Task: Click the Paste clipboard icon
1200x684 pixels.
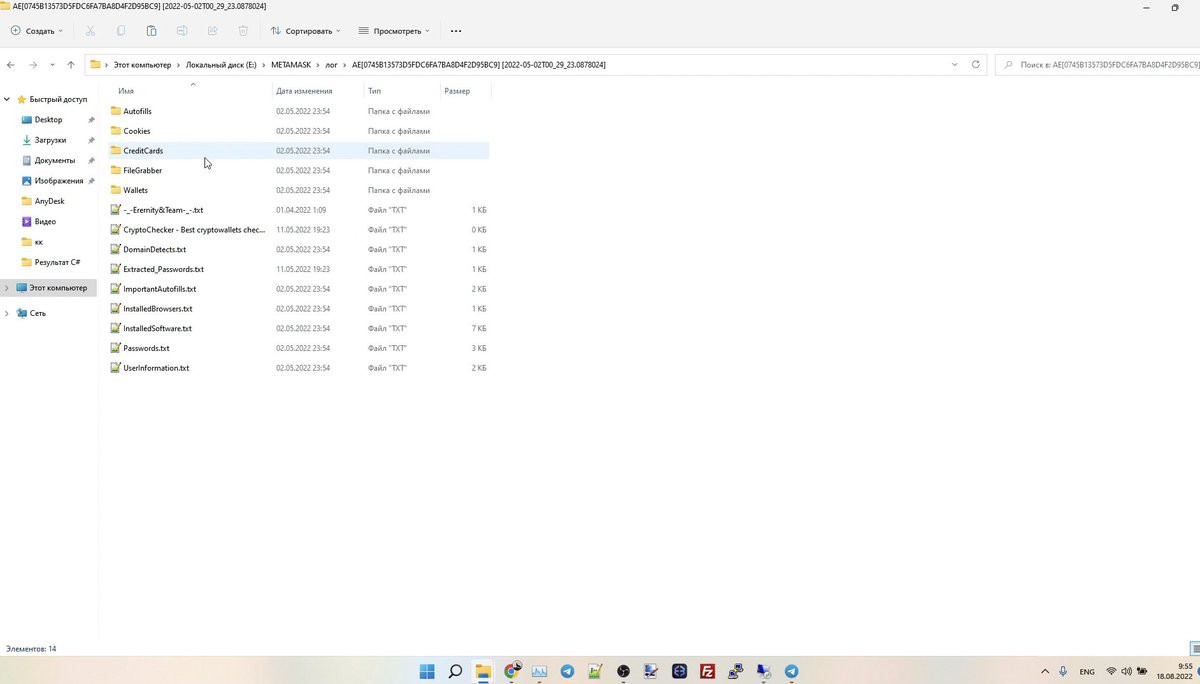Action: click(x=151, y=31)
